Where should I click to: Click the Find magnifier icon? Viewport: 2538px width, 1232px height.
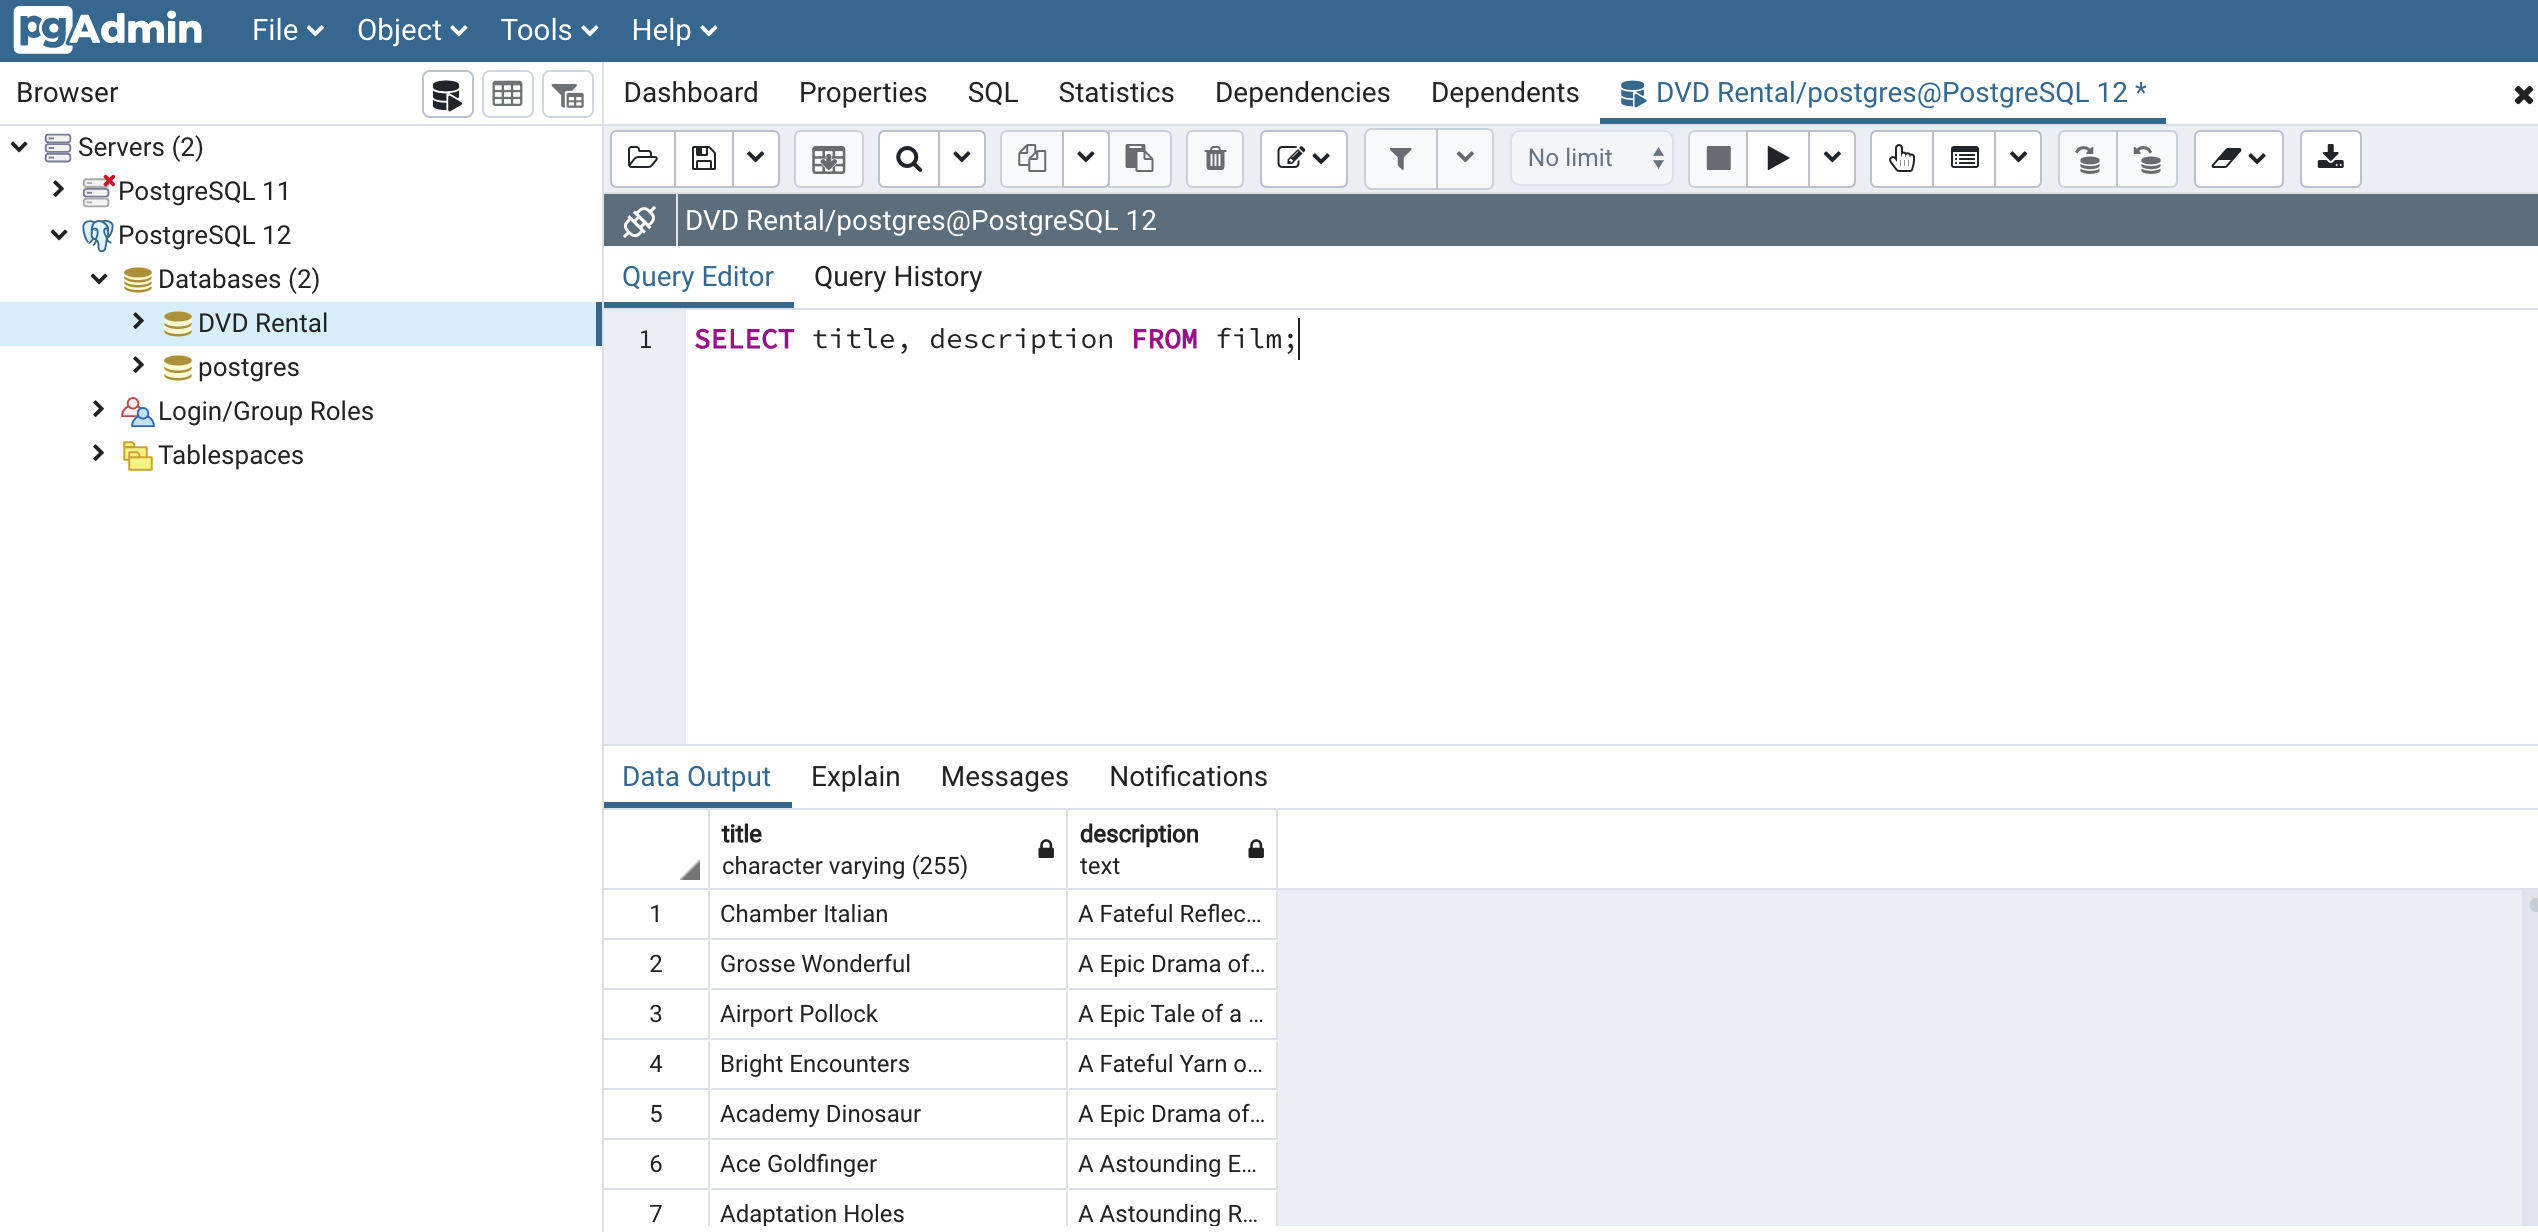(x=908, y=158)
